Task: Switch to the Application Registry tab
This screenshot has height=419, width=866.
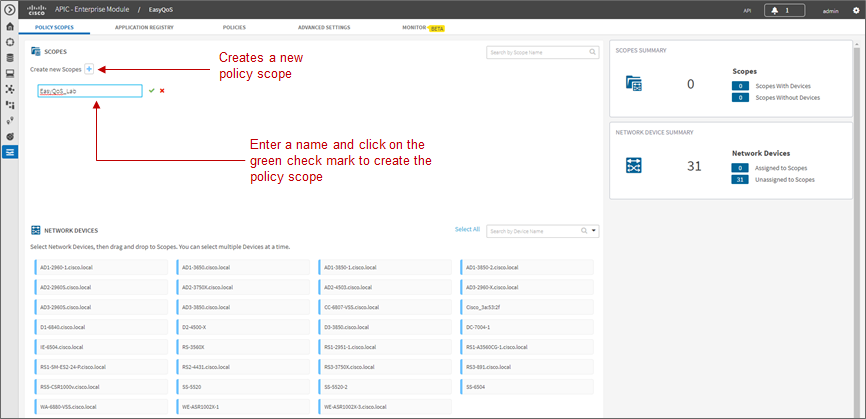Action: pos(144,27)
